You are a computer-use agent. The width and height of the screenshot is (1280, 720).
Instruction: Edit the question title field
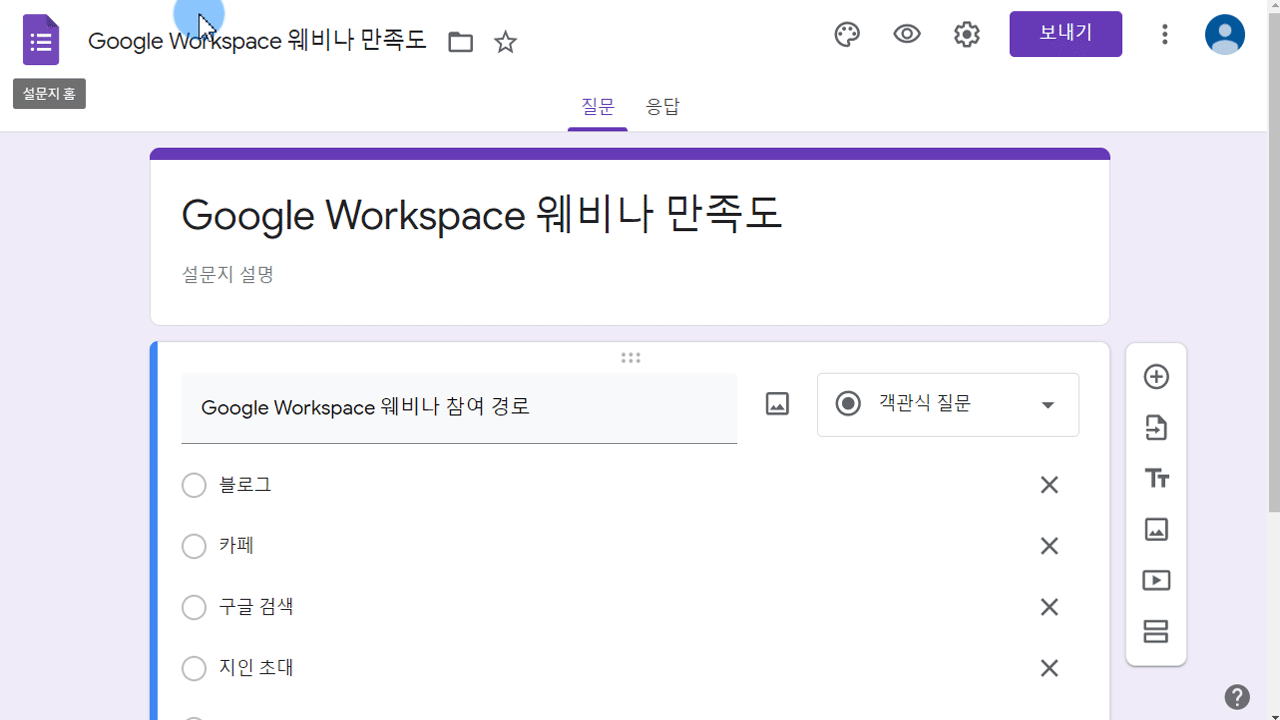pos(459,408)
